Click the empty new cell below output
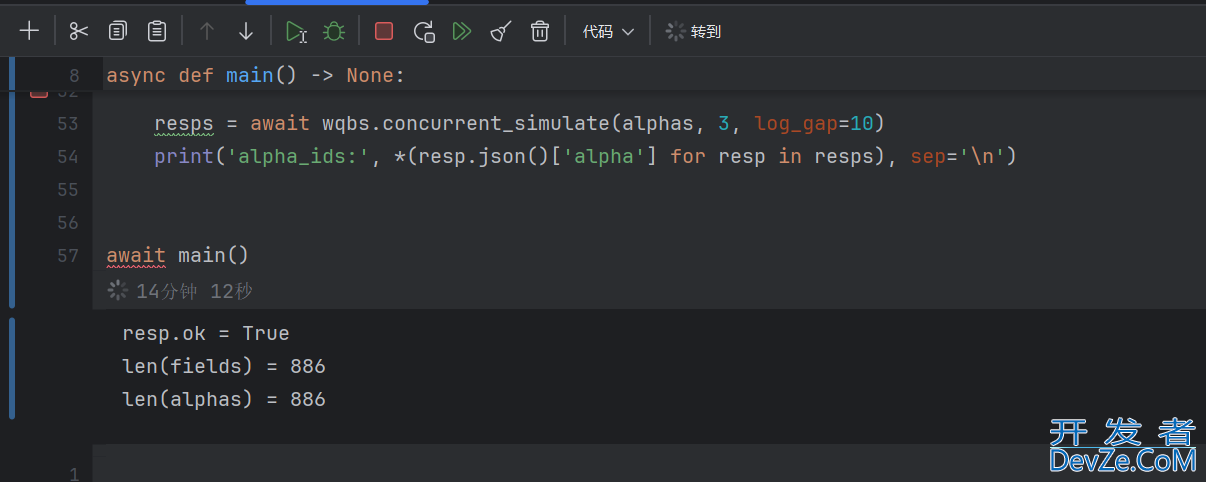 pyautogui.click(x=649, y=464)
